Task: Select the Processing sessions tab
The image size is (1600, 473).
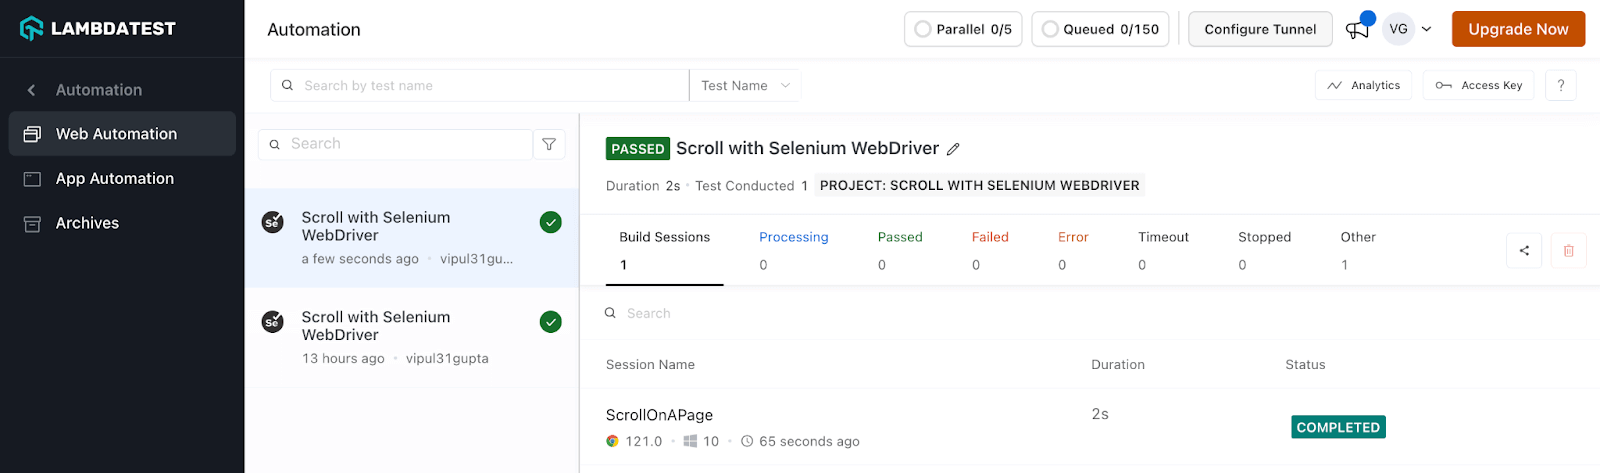Action: (793, 237)
